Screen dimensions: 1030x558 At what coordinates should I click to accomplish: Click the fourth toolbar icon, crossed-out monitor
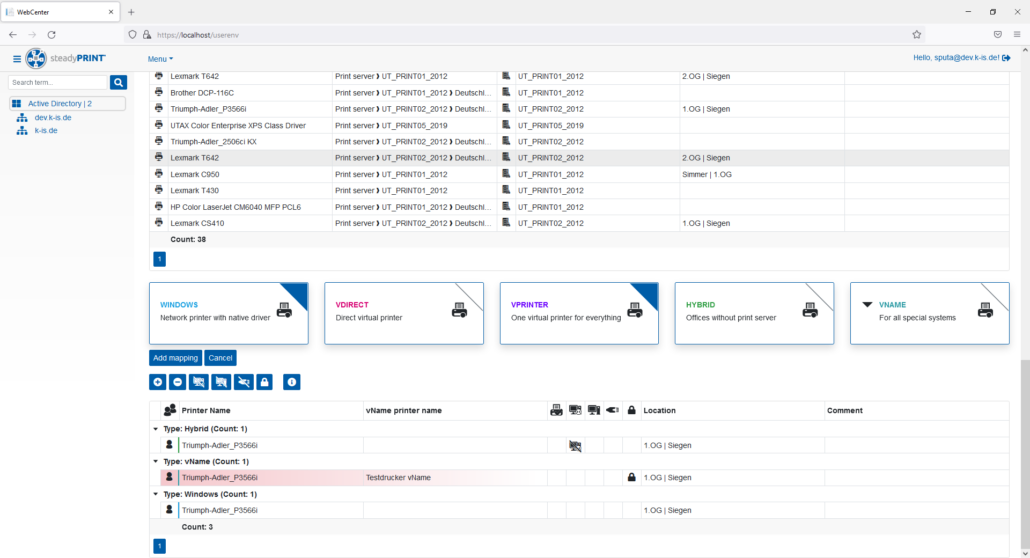[x=221, y=382]
